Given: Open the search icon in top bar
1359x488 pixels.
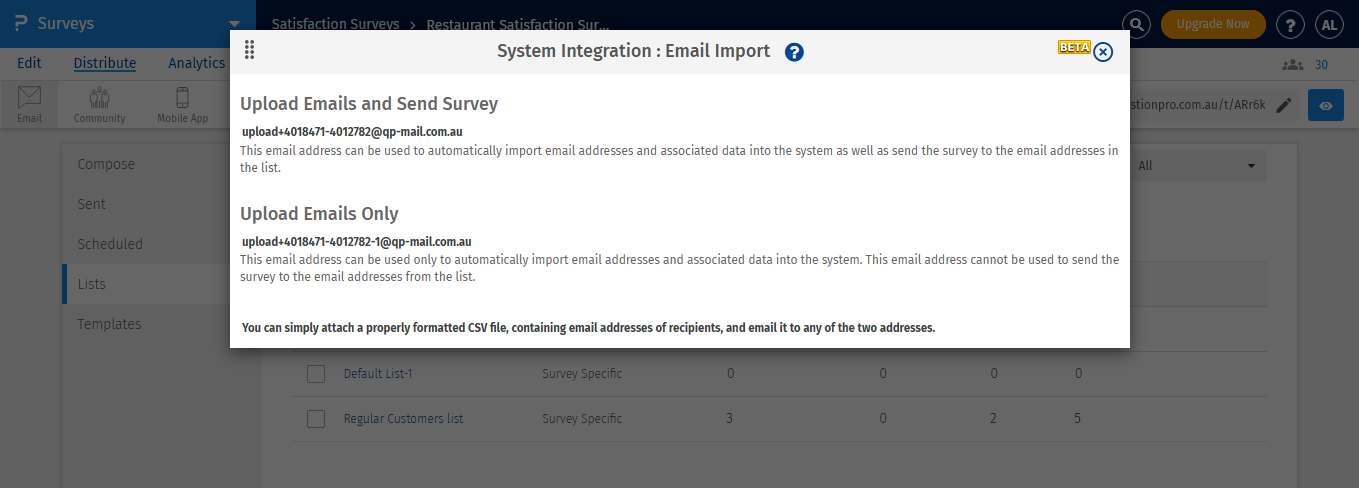Looking at the screenshot, I should pos(1135,24).
